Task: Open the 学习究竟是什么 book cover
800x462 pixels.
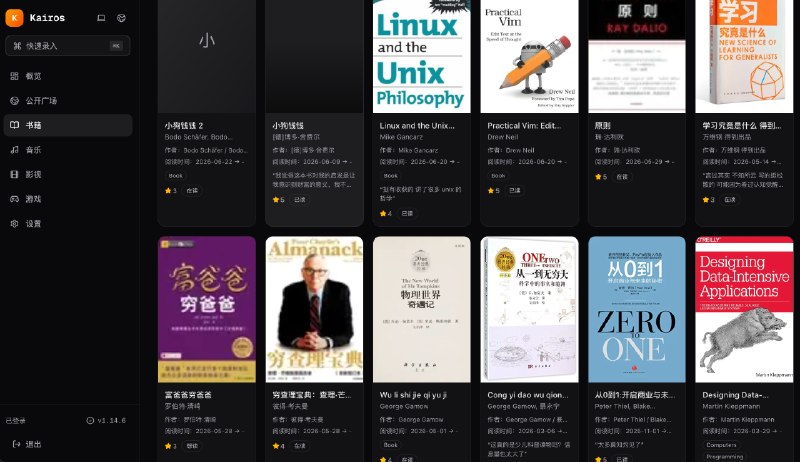Action: [x=744, y=56]
